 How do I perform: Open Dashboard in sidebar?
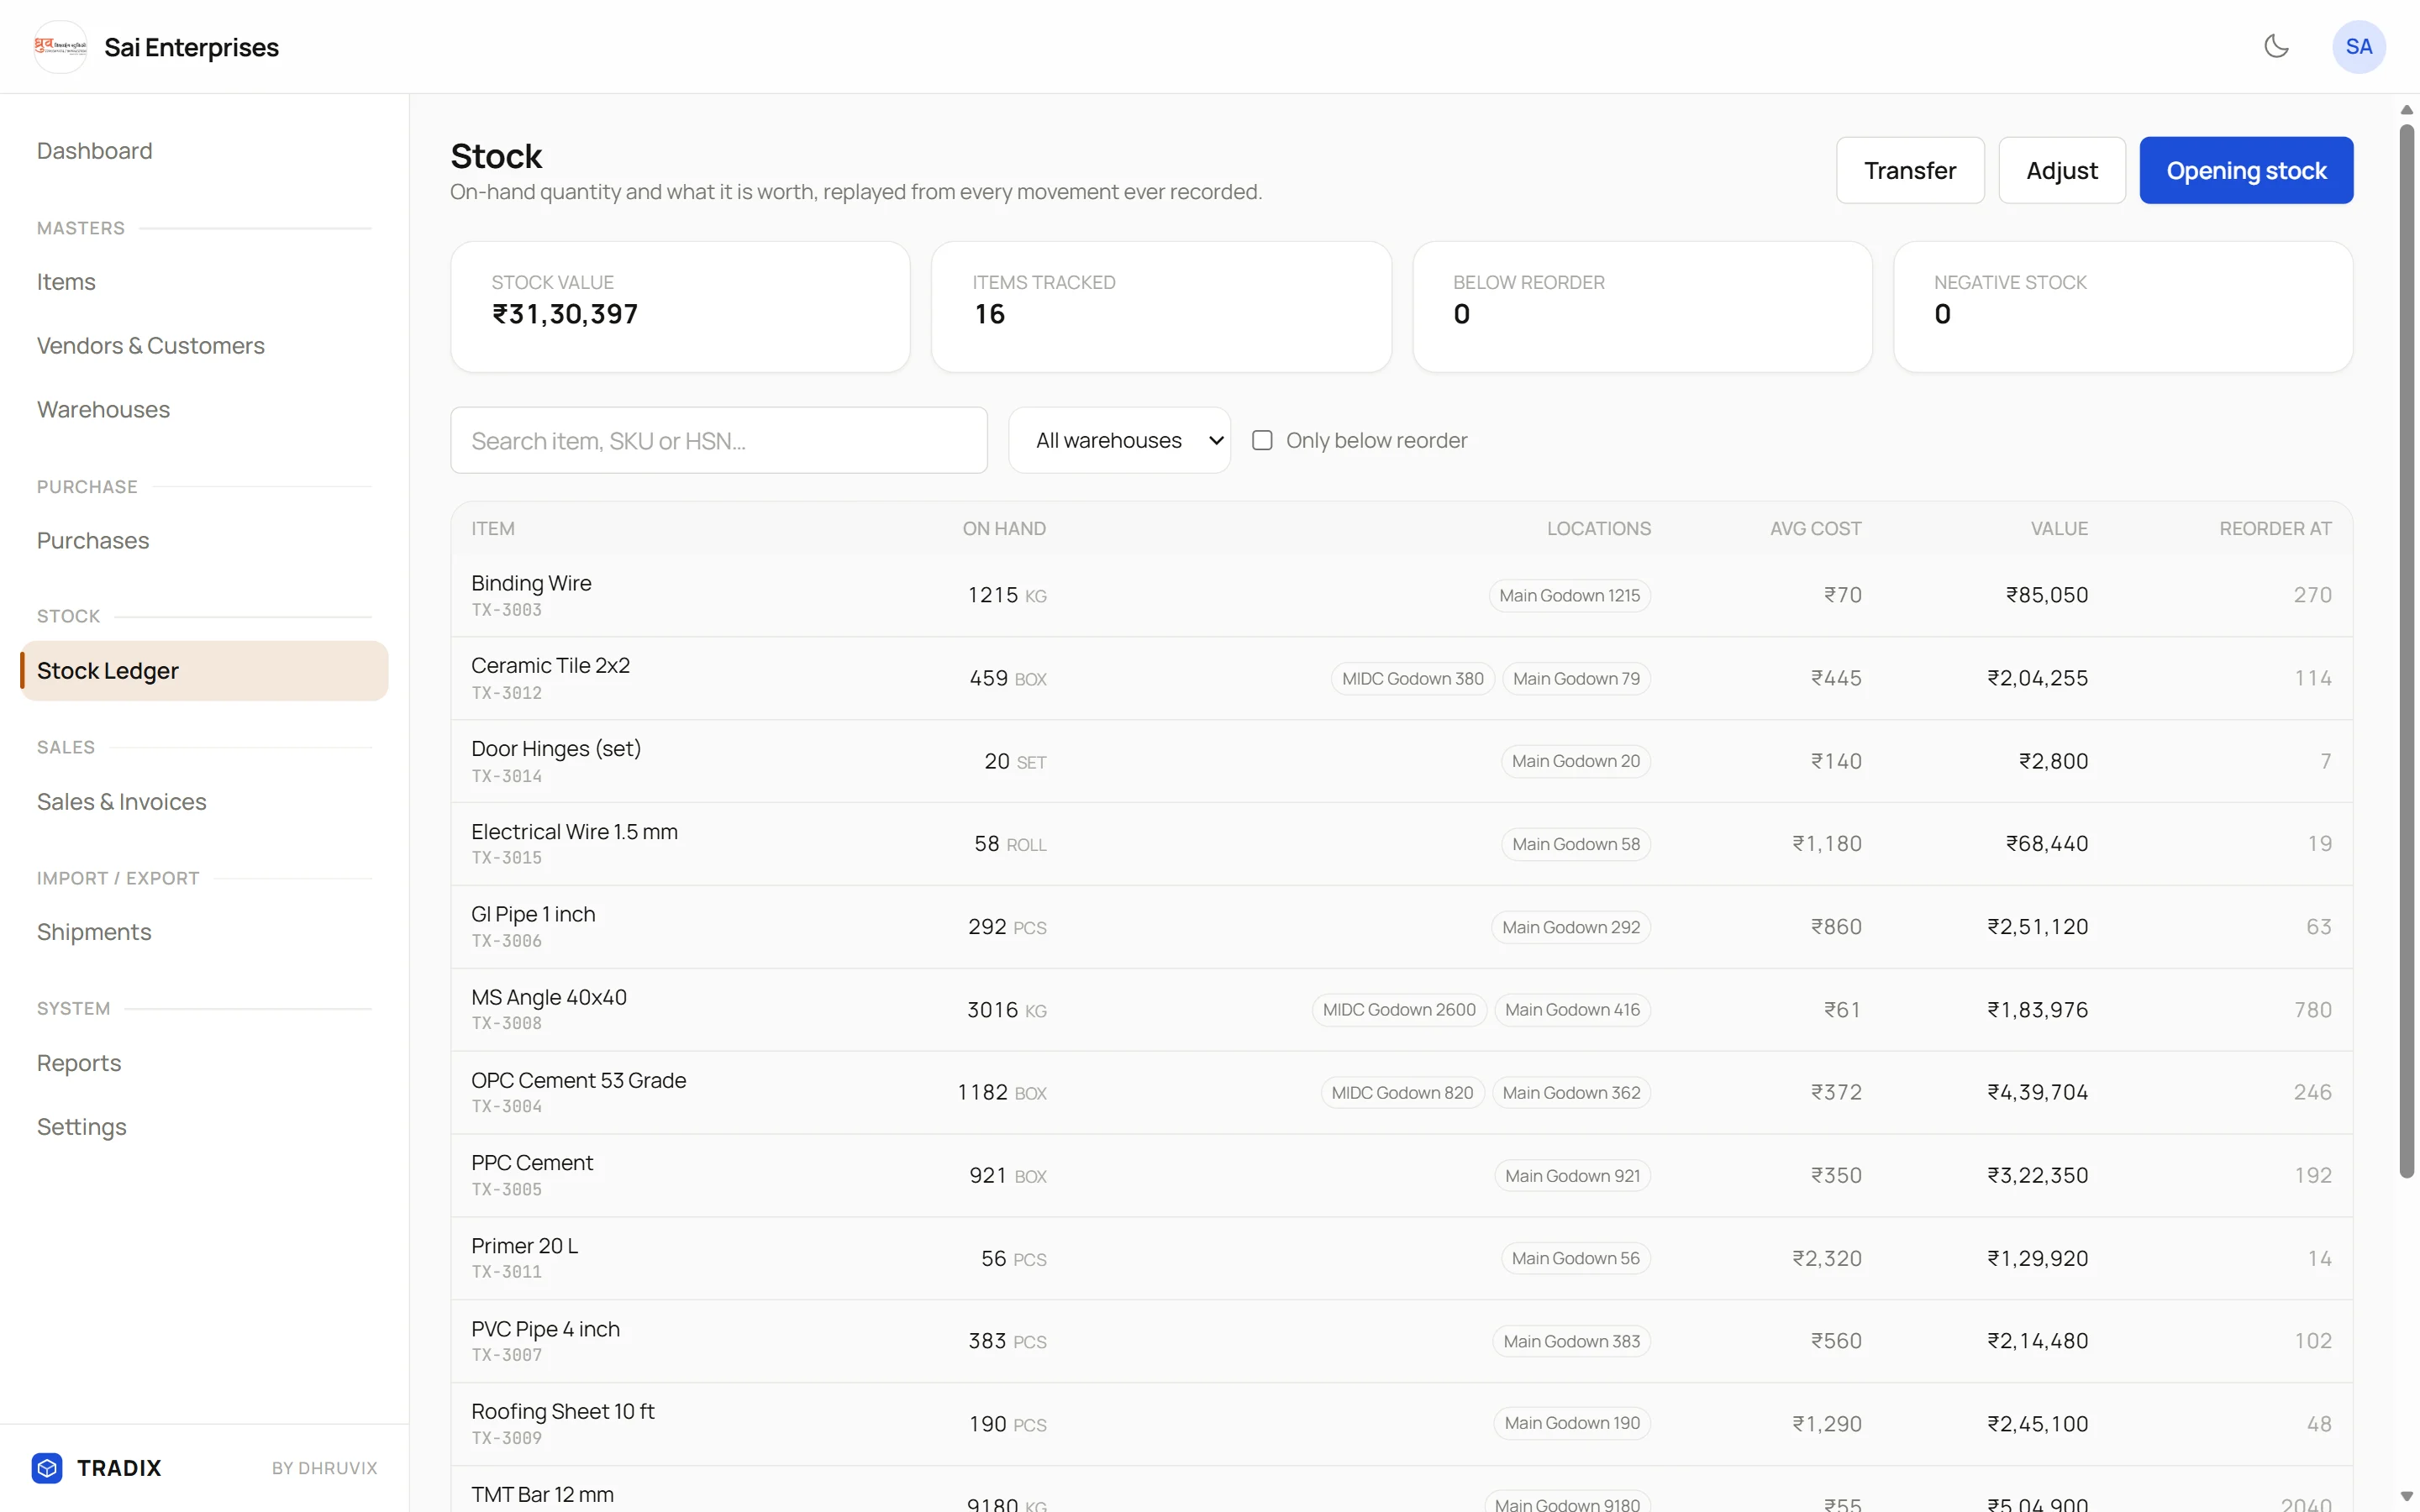click(95, 151)
